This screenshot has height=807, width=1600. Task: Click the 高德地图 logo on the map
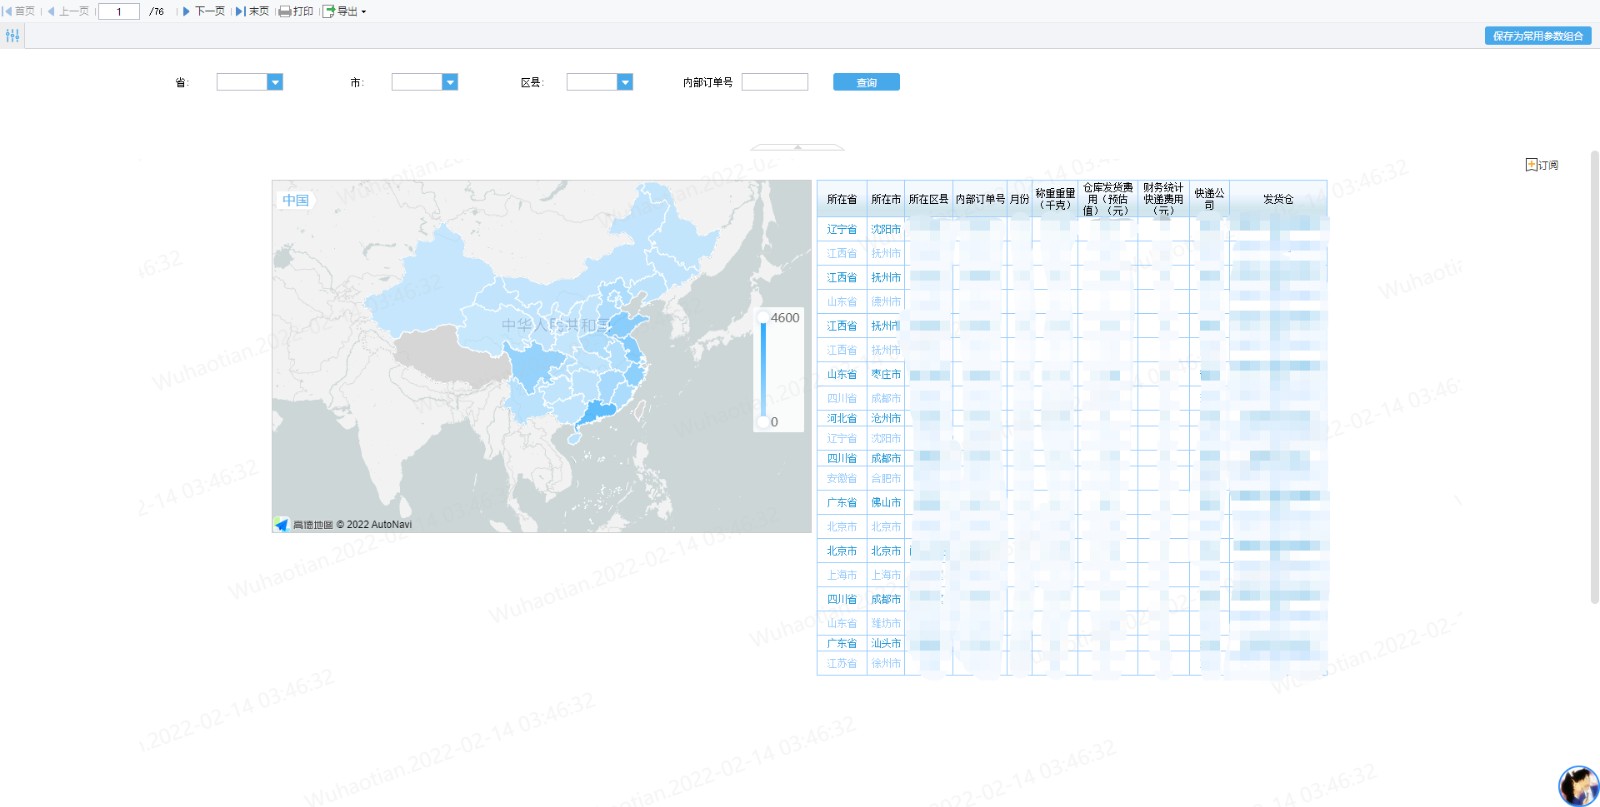303,524
